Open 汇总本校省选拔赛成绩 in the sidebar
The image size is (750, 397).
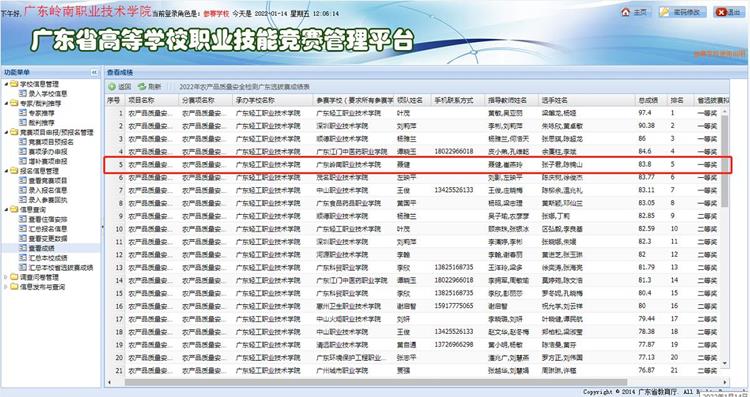tap(61, 268)
